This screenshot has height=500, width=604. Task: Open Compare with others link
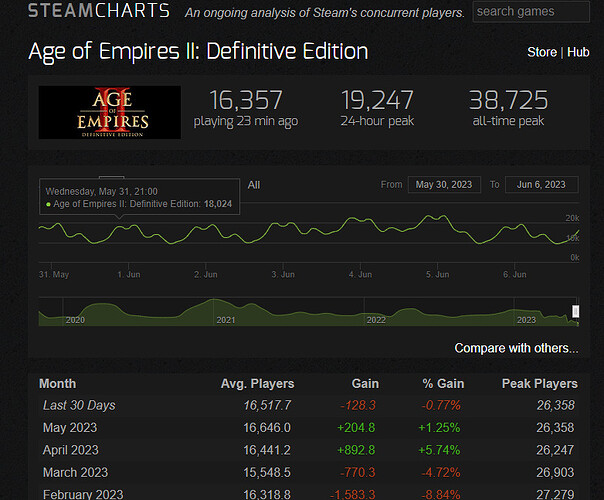[x=516, y=348]
